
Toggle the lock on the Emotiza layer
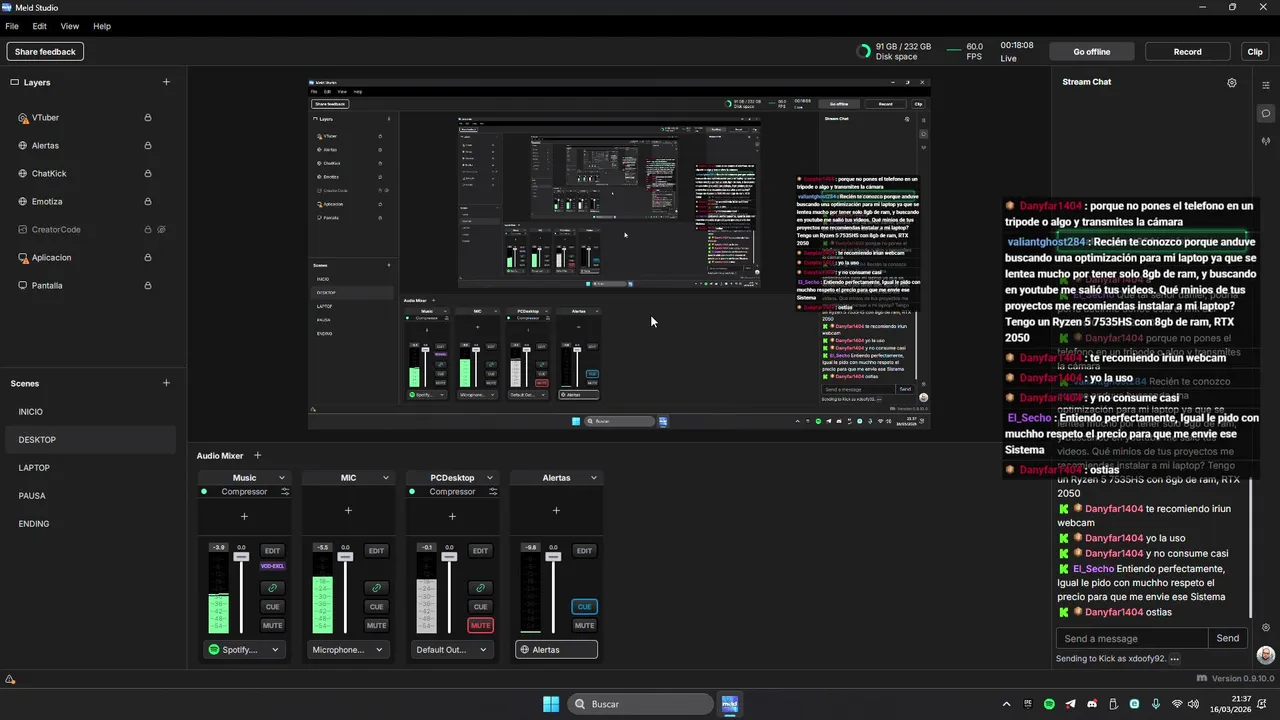pos(148,202)
